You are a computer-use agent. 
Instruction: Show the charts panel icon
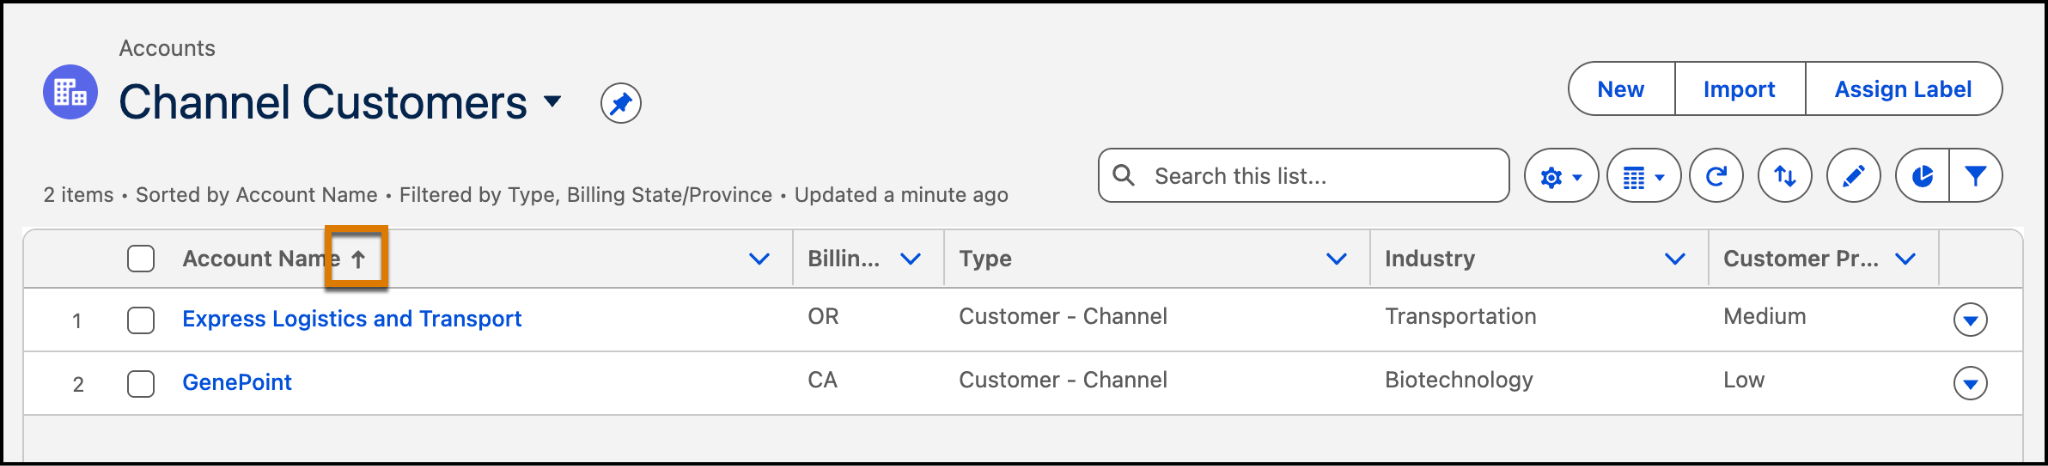click(x=1922, y=176)
